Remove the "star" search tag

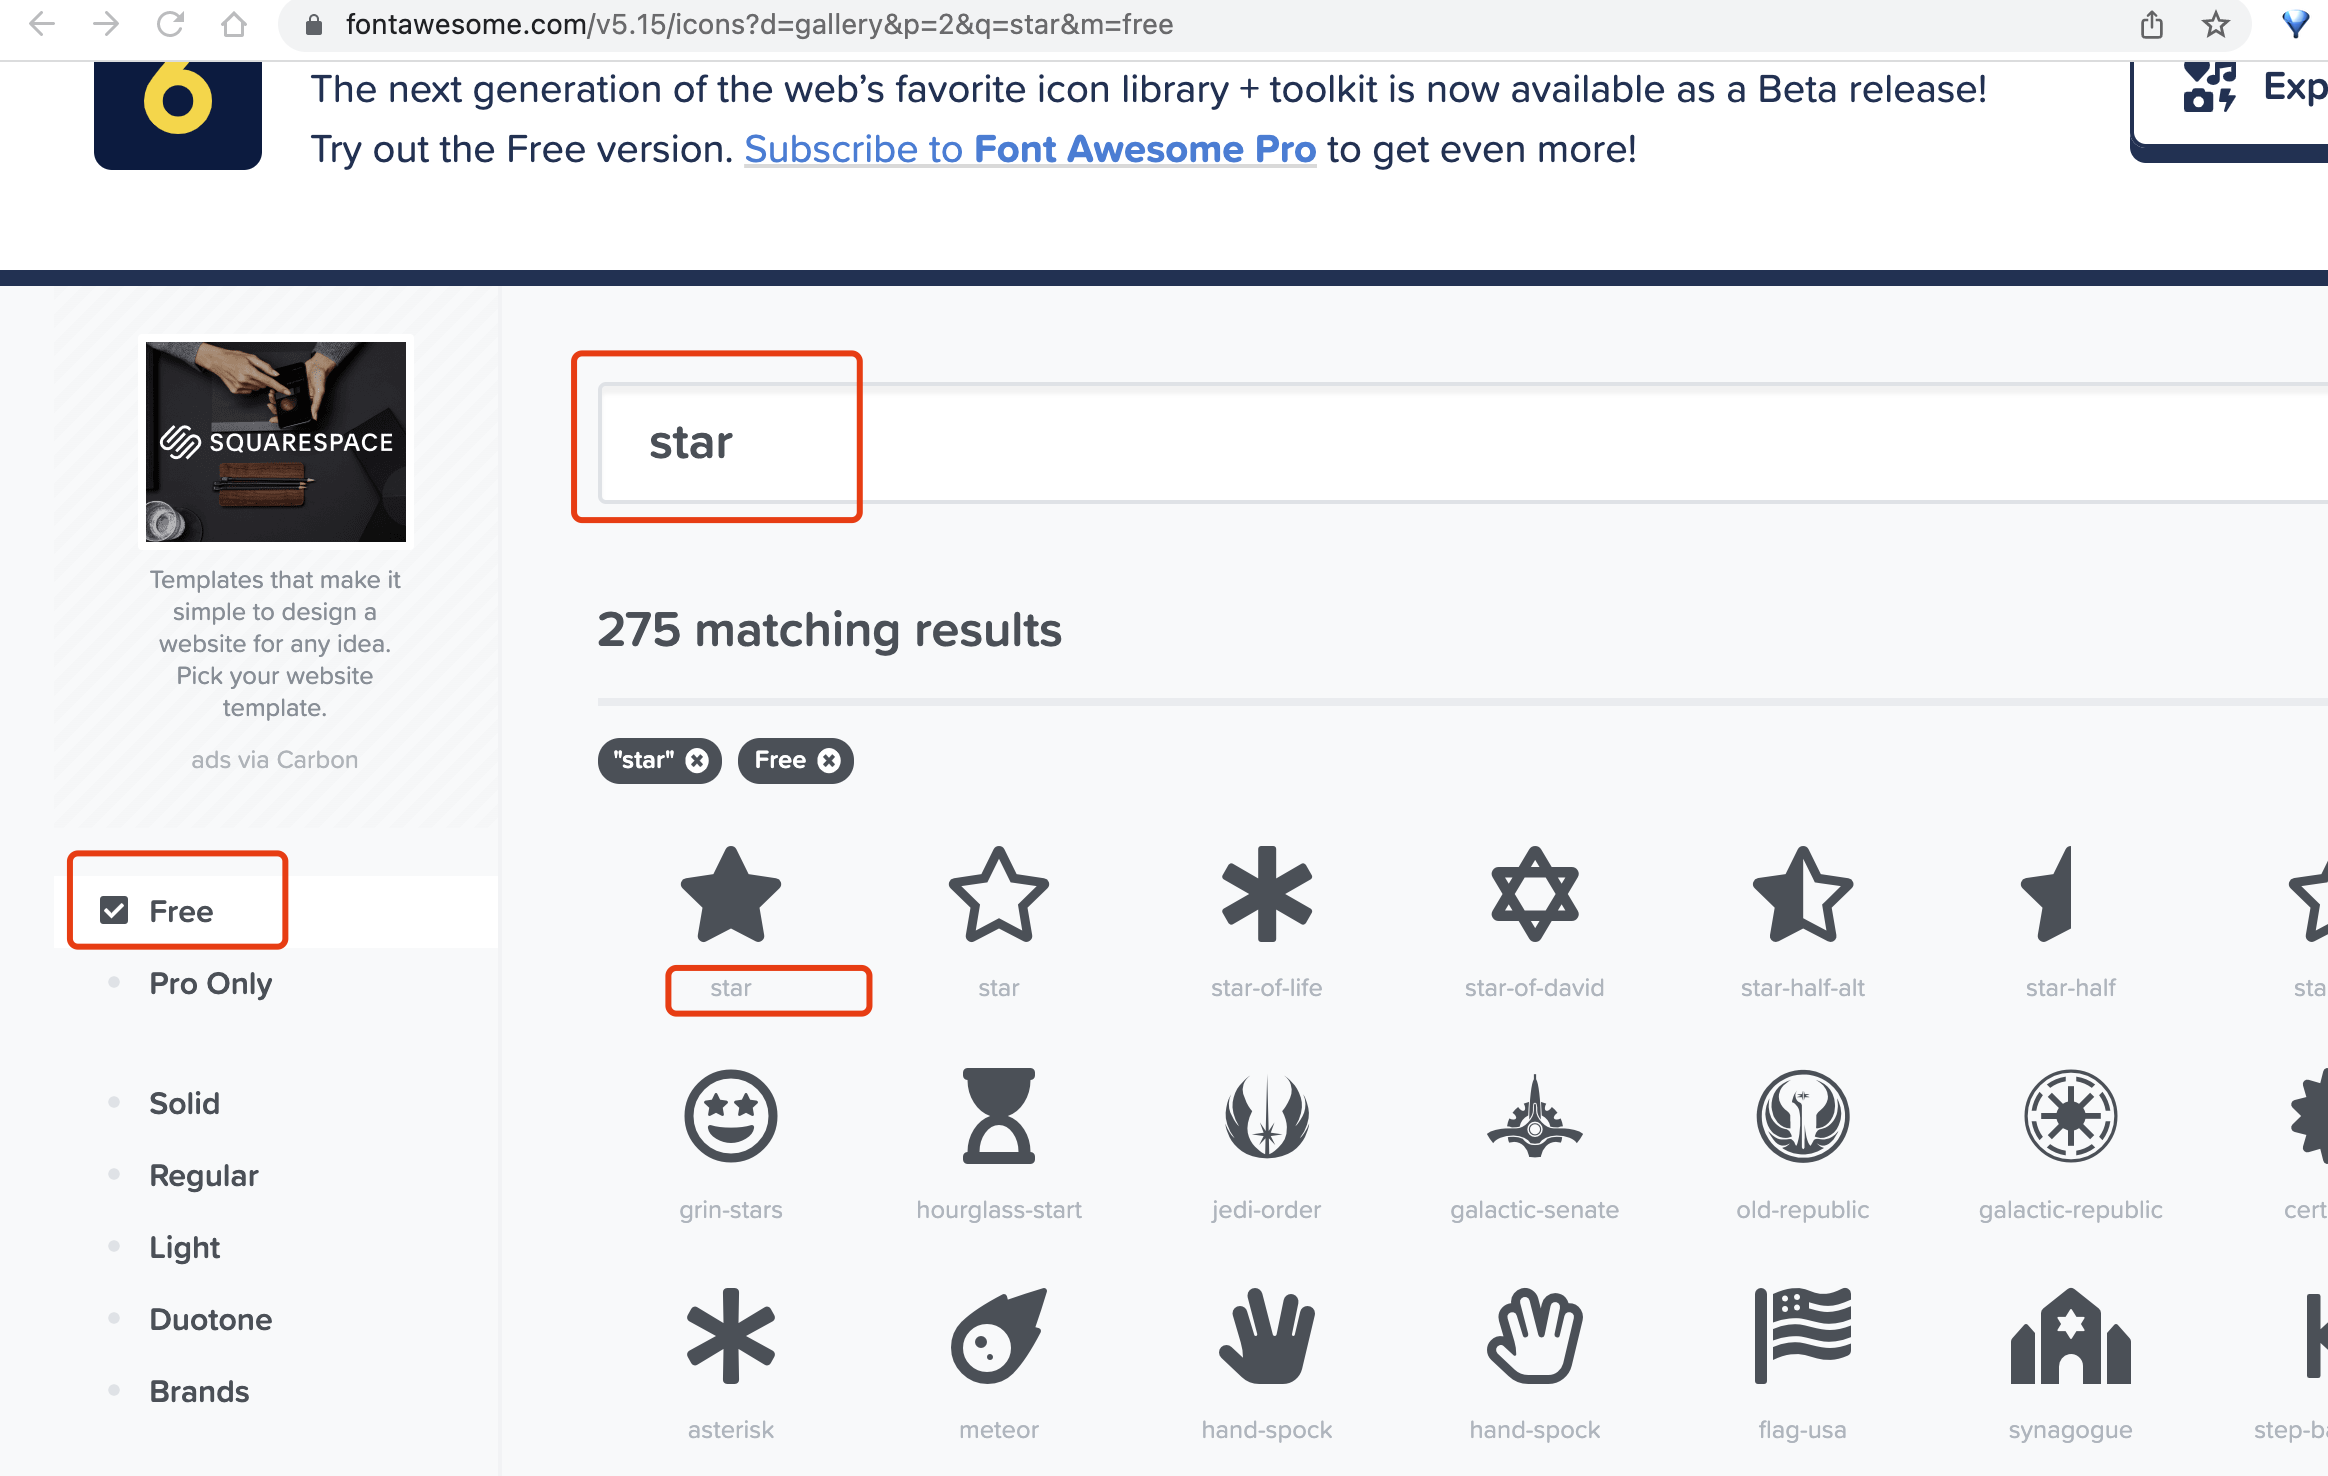(698, 761)
